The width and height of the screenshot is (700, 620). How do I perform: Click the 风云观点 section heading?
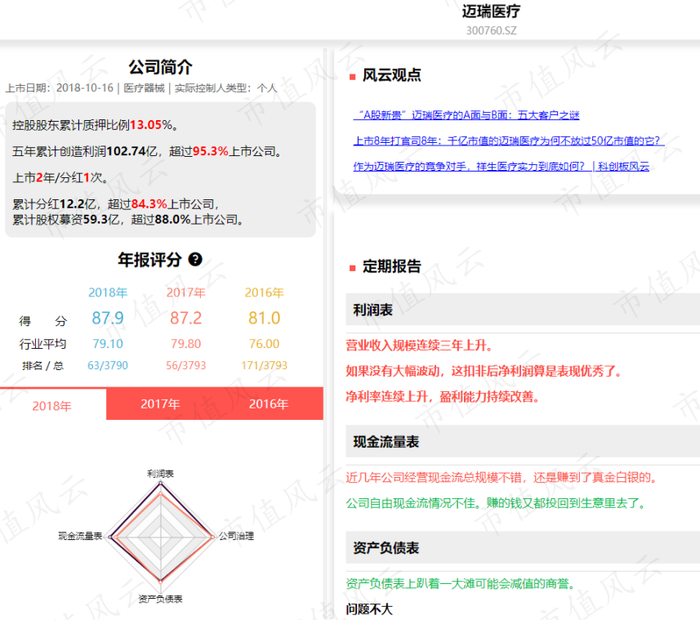[x=392, y=75]
